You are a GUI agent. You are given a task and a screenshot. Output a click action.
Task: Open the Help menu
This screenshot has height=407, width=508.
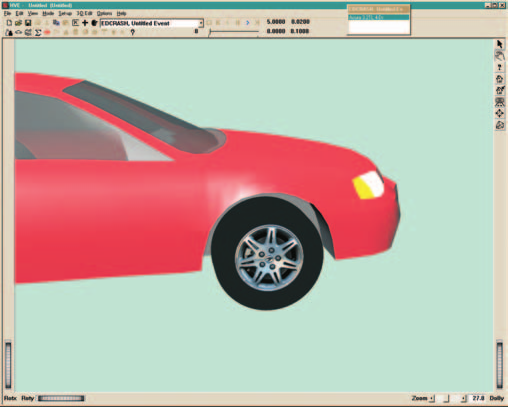121,13
